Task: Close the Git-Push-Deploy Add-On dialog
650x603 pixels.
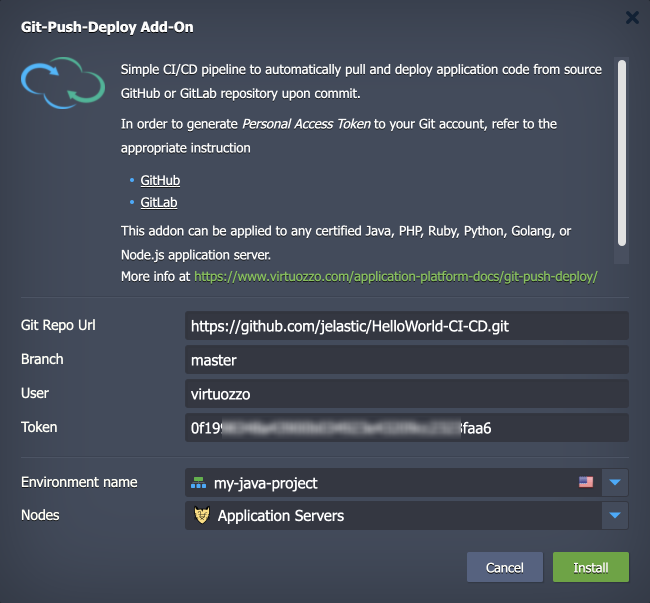Action: tap(632, 17)
